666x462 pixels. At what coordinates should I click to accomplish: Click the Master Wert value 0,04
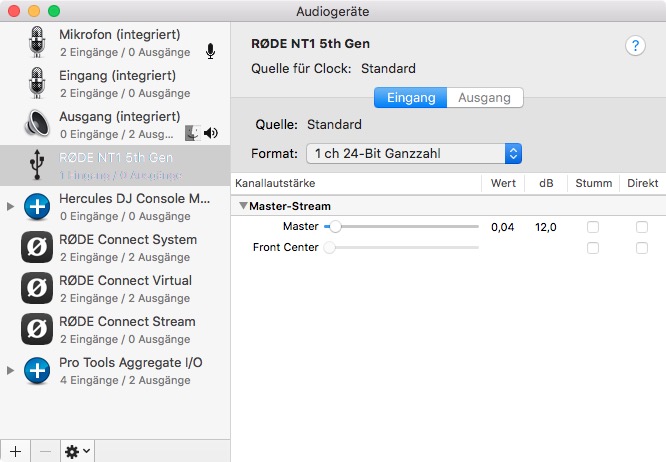coord(502,227)
